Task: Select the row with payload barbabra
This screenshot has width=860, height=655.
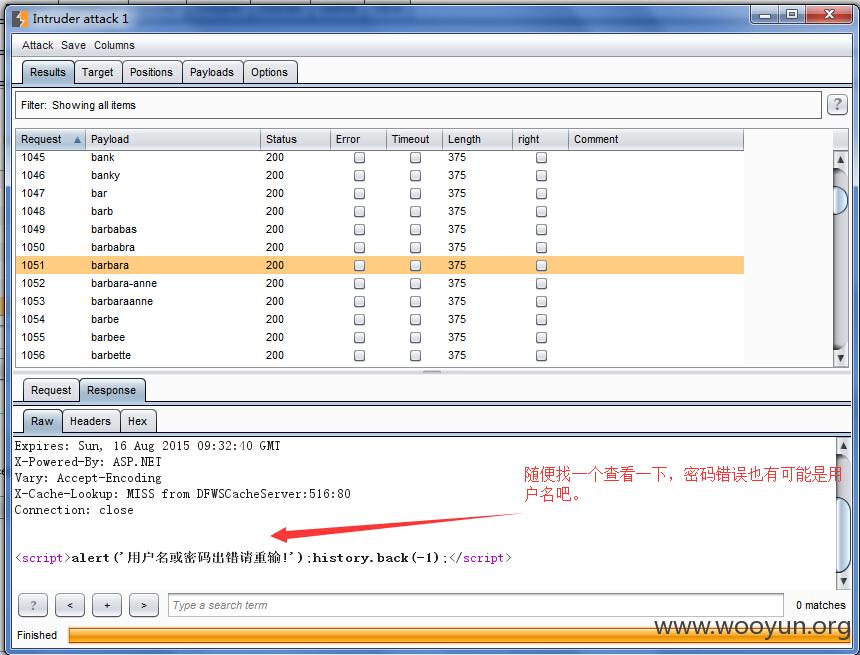Action: pos(380,247)
